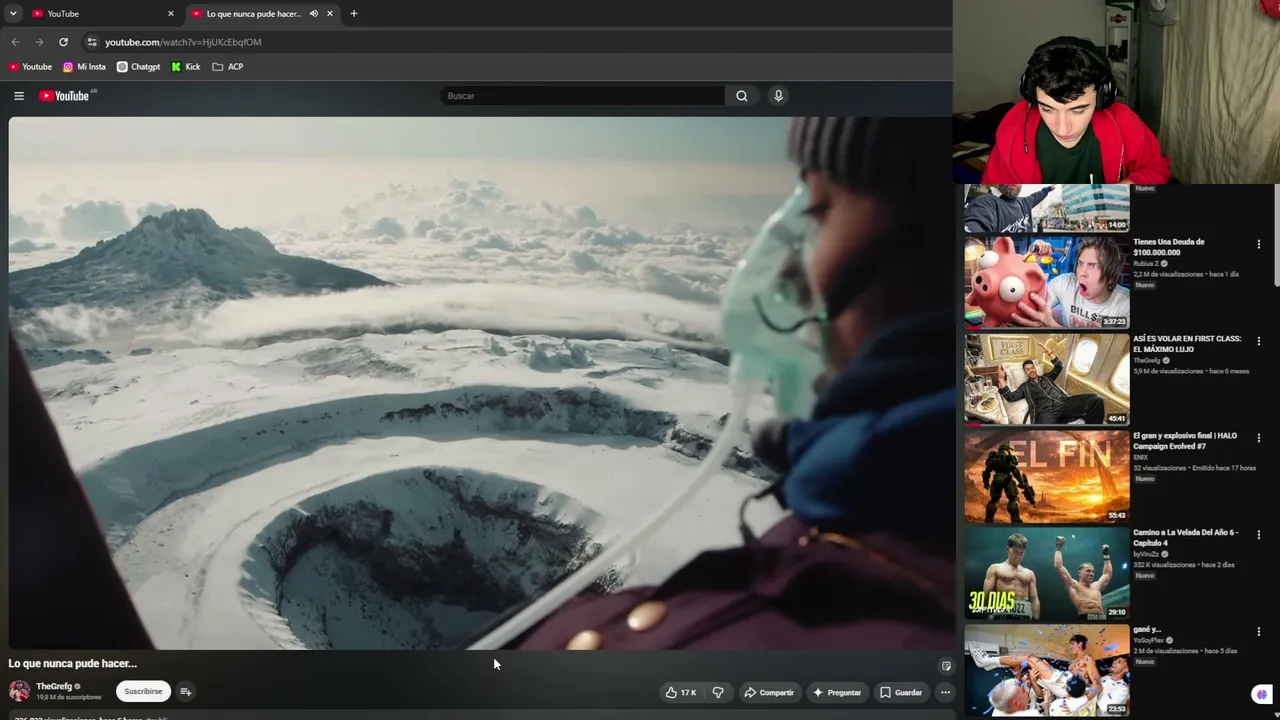Screen dimensions: 1280x720
Task: Click the Buscar search input field
Action: tap(583, 96)
